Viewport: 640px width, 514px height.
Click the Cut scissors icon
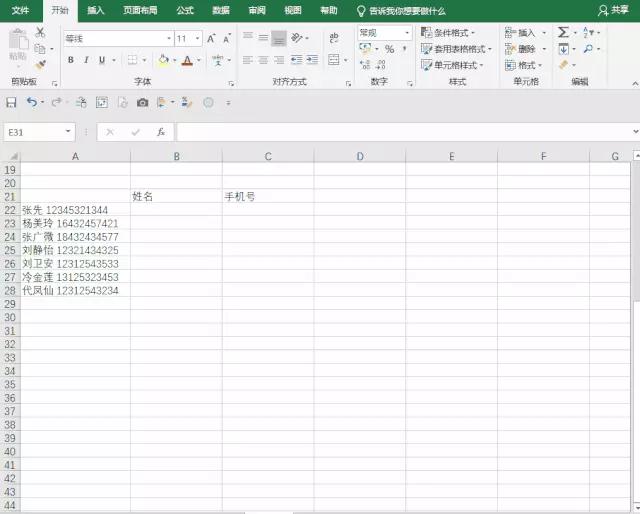click(40, 32)
